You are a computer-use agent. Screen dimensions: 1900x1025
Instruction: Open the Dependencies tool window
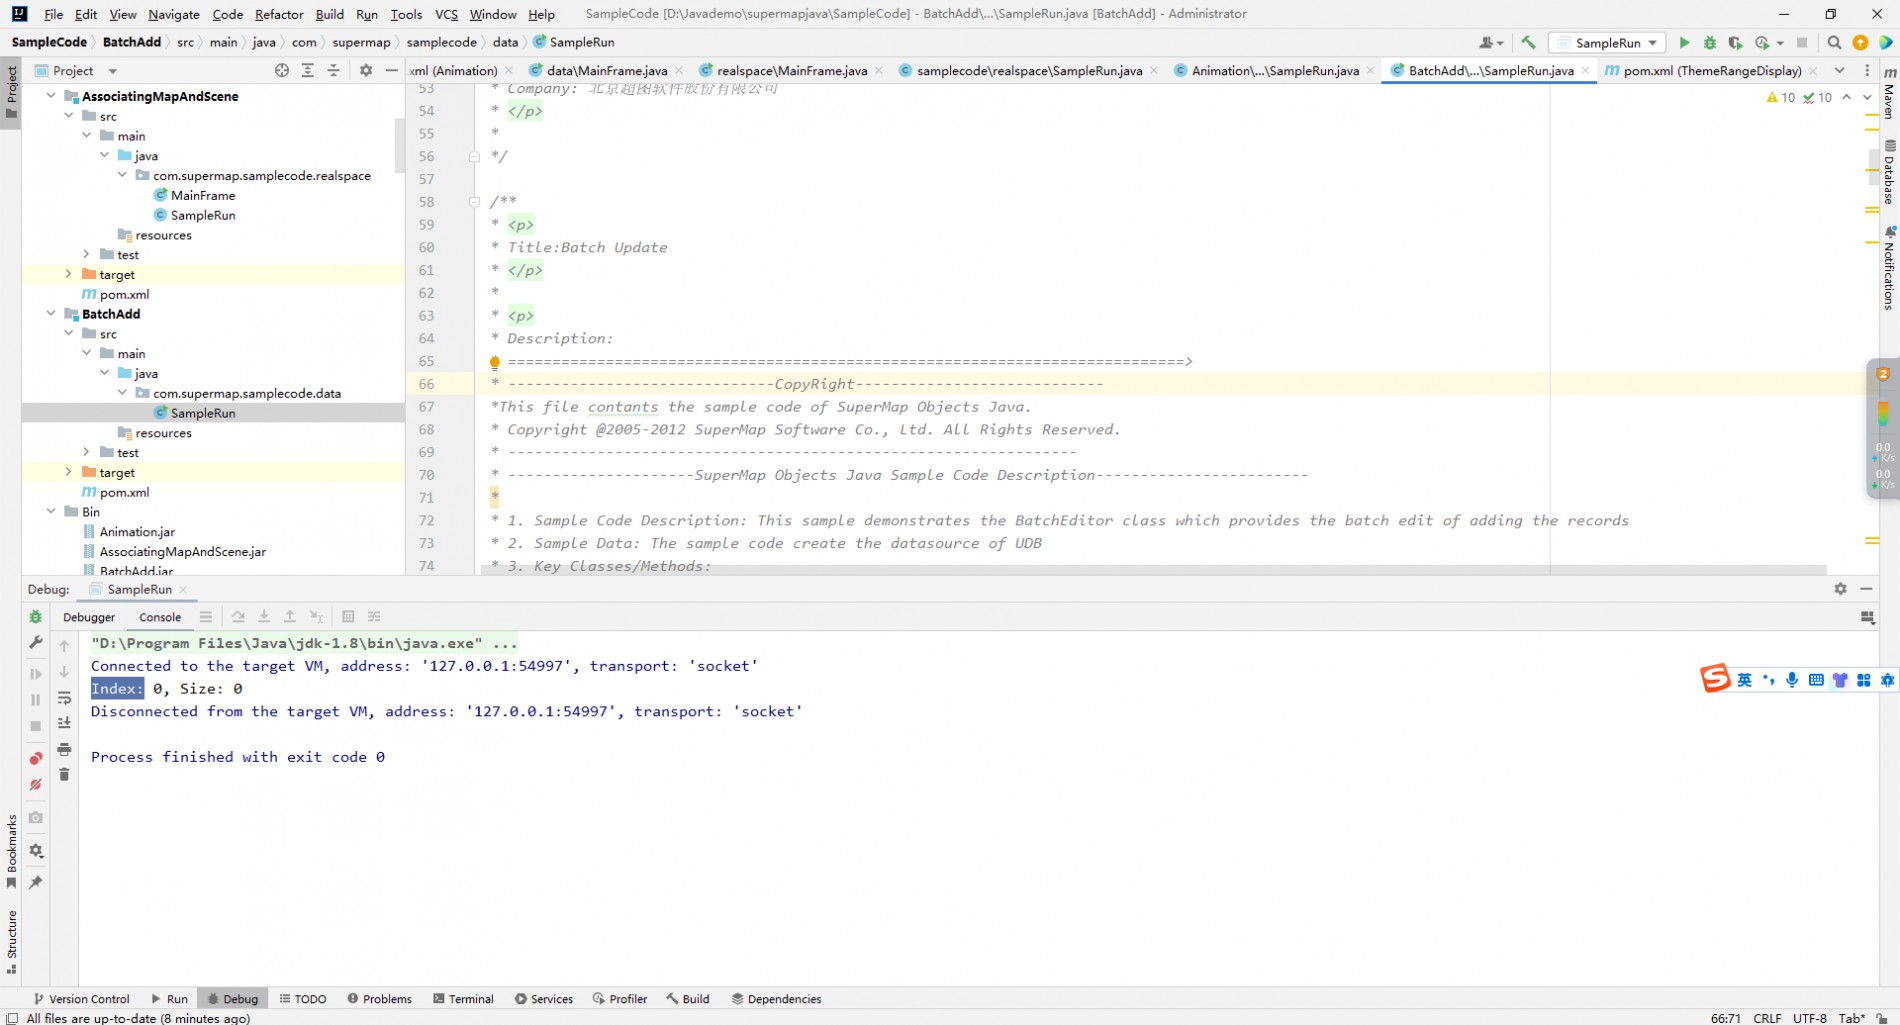[x=777, y=999]
